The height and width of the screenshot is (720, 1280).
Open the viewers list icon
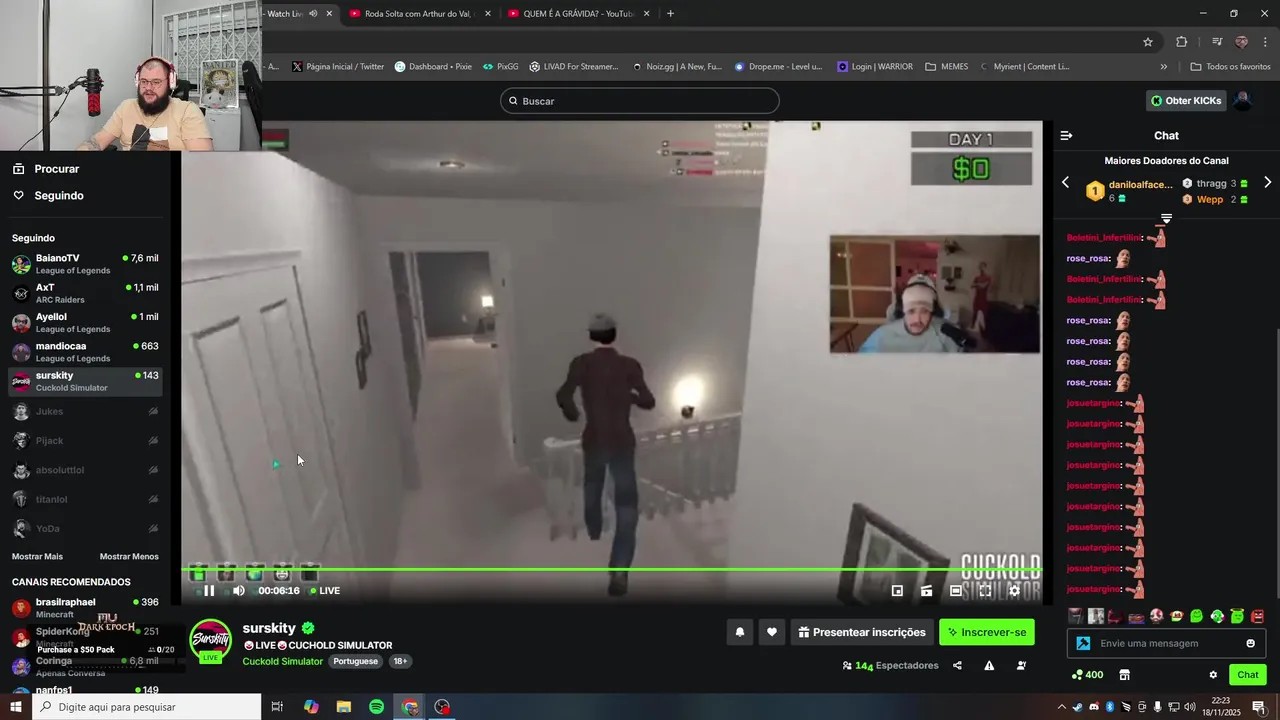tap(1021, 666)
